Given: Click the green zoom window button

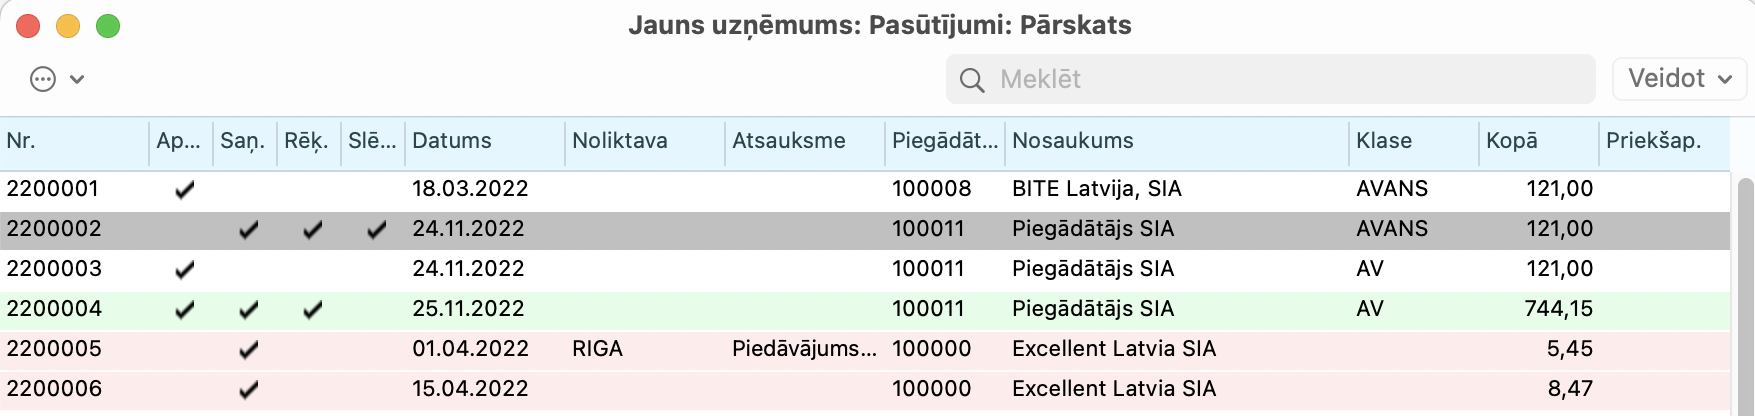Looking at the screenshot, I should click(x=108, y=26).
